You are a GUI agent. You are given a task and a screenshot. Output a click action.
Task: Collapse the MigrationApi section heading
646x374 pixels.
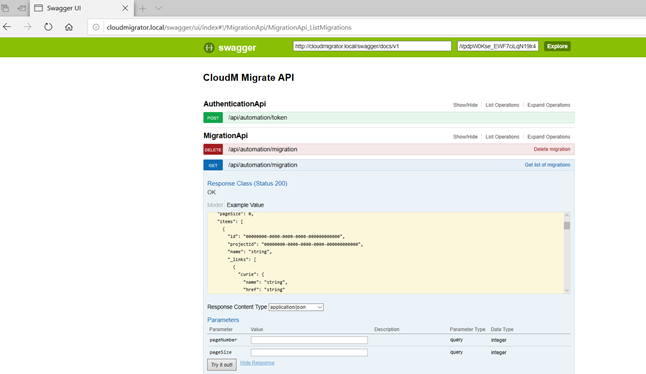pos(225,136)
